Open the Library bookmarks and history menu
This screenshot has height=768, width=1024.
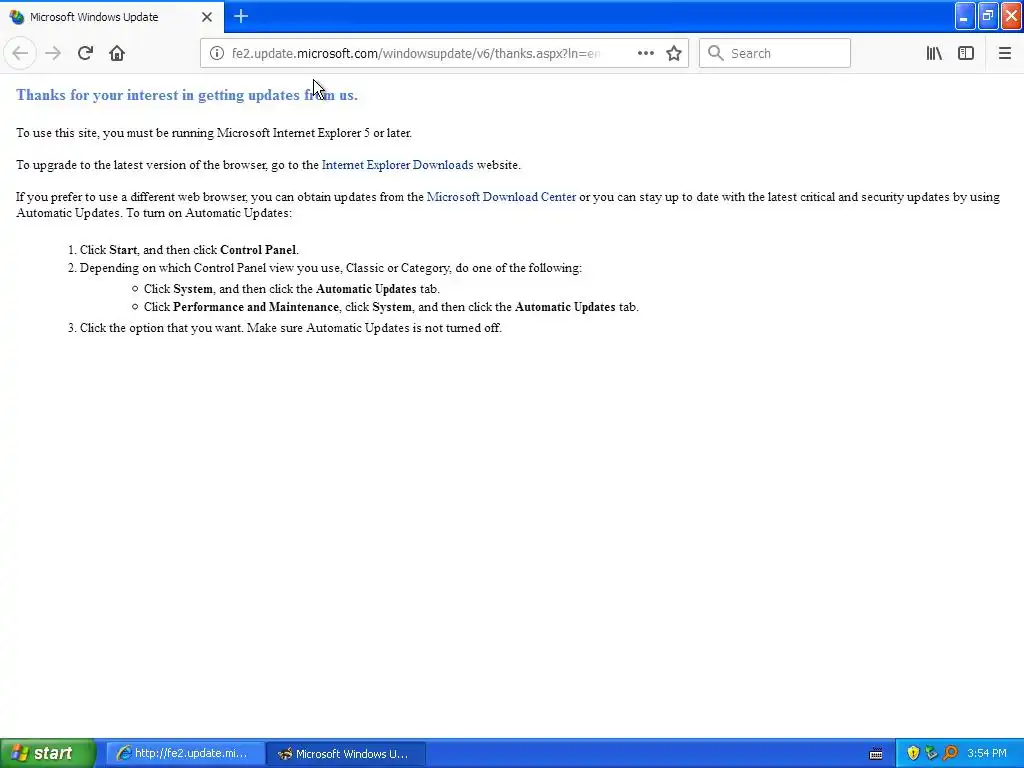coord(934,54)
